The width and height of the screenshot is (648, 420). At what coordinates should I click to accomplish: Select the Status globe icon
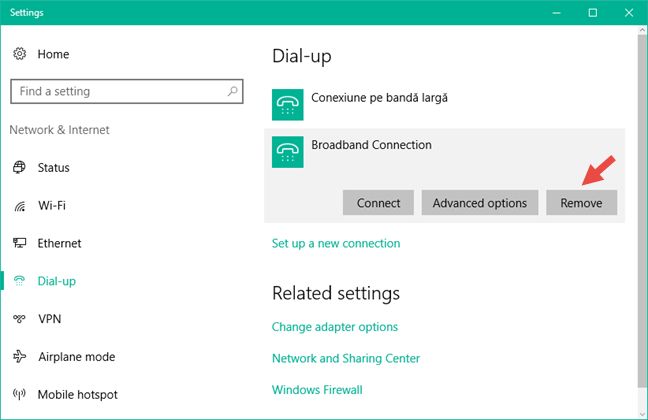pyautogui.click(x=19, y=167)
